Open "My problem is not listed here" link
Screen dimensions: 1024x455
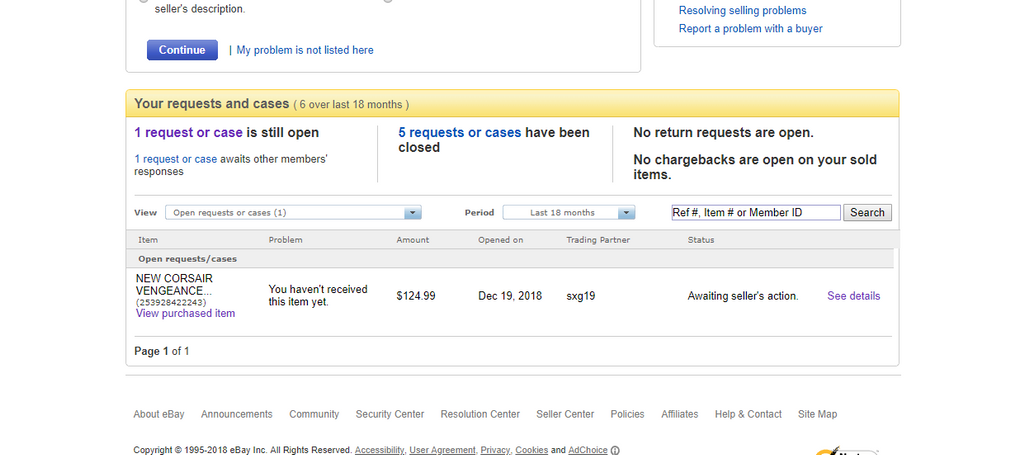click(305, 50)
